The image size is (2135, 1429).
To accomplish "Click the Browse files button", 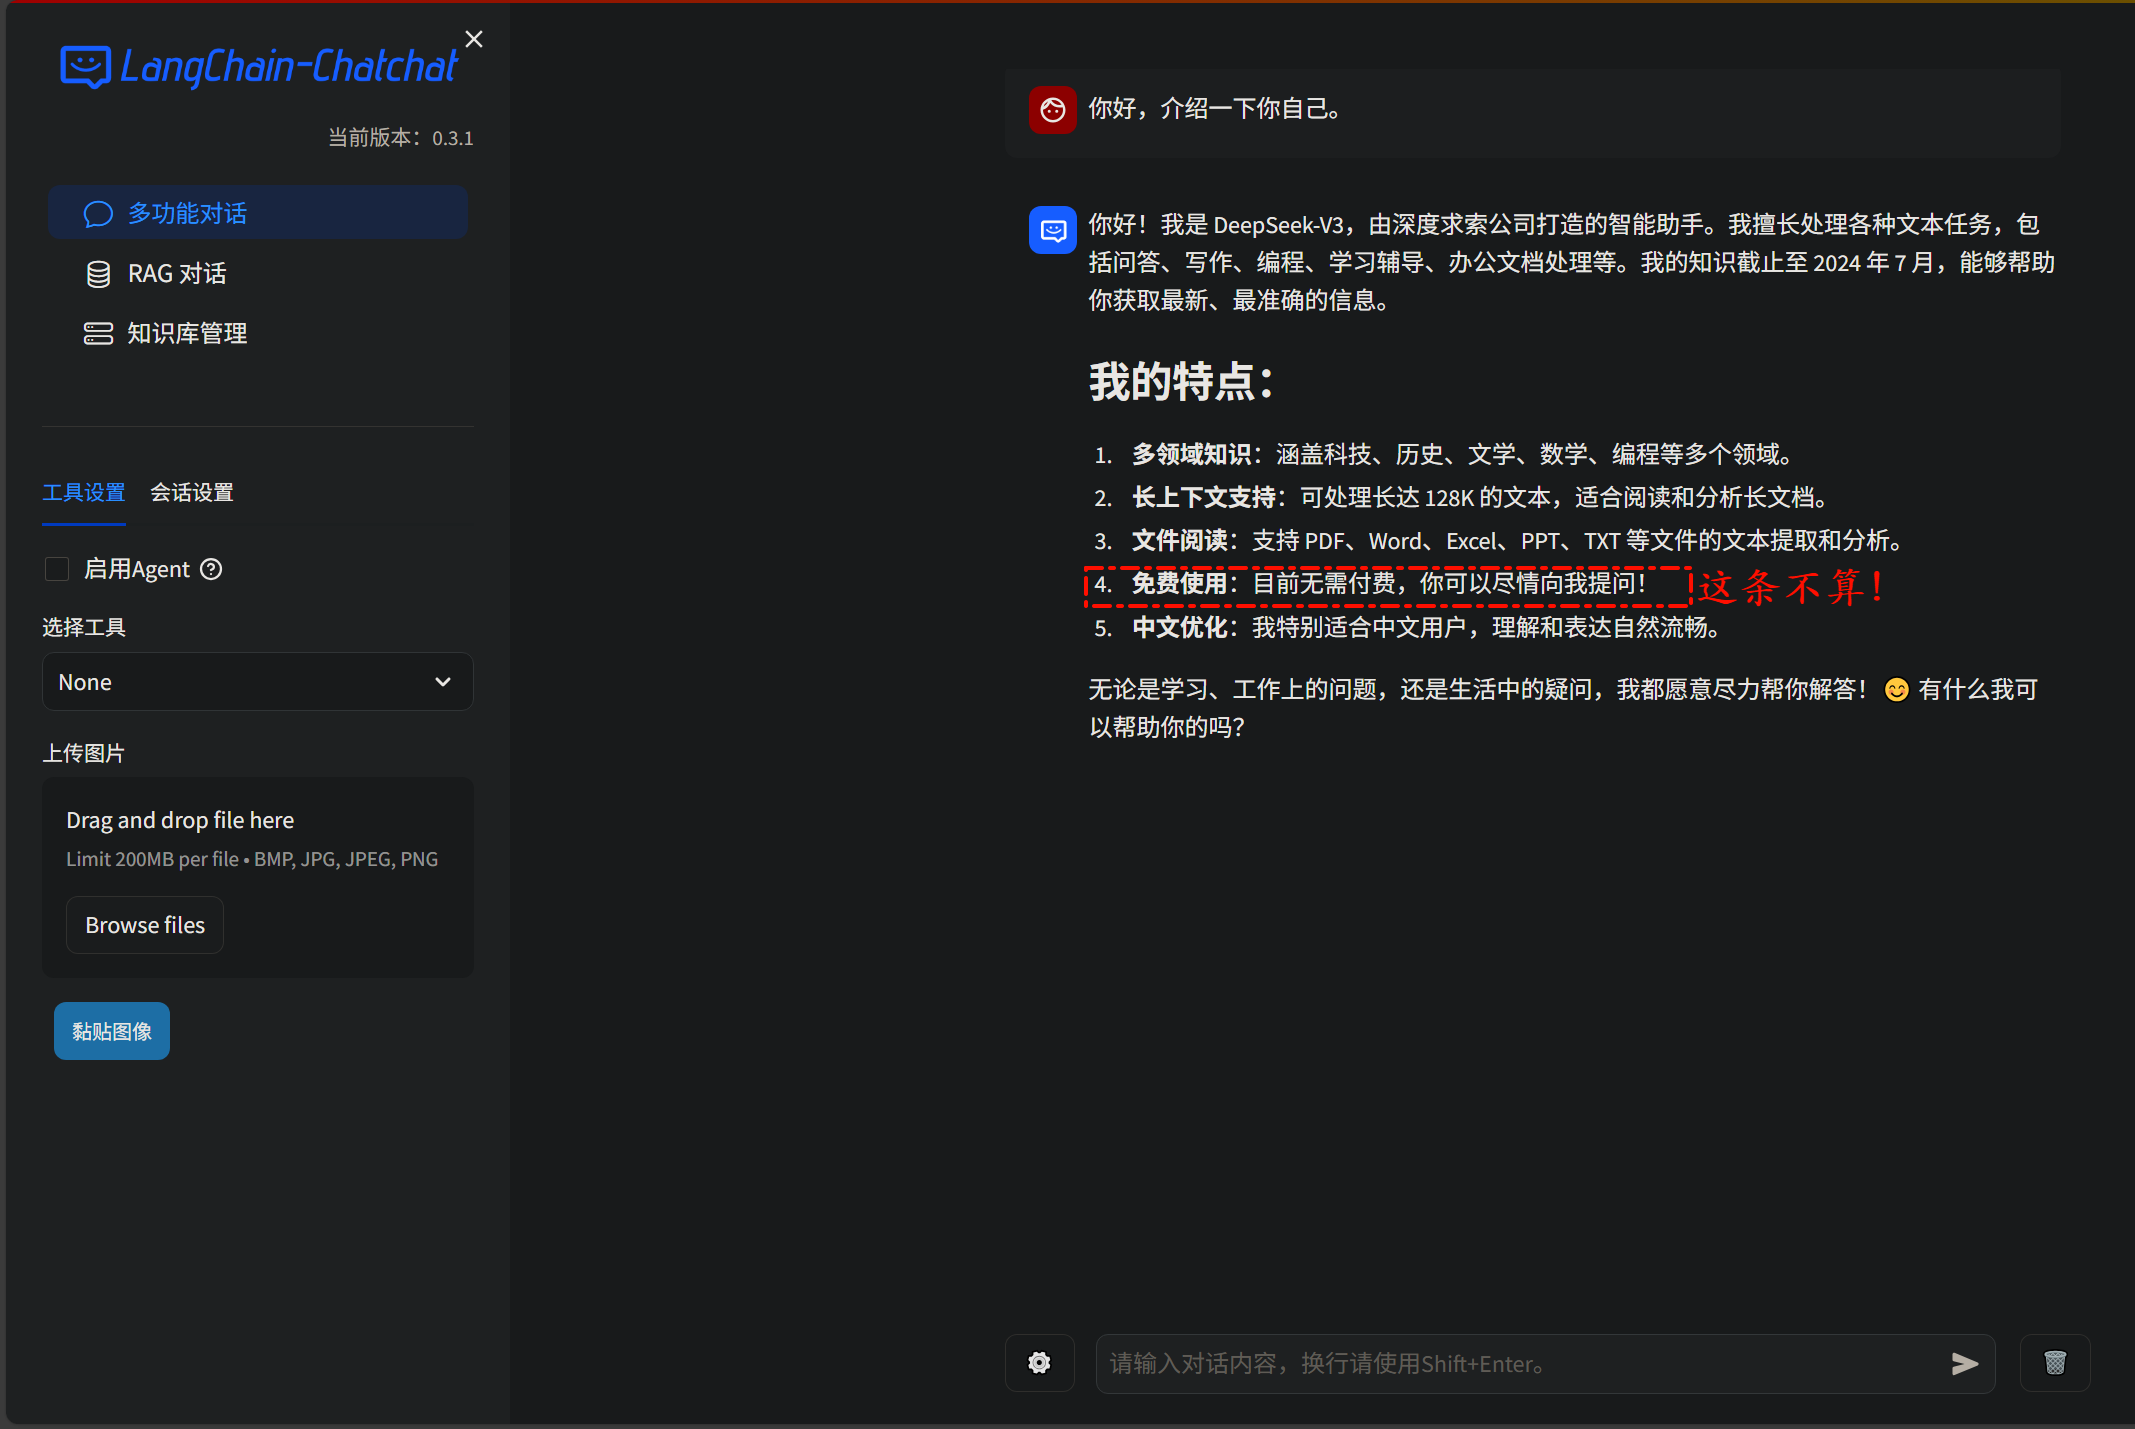I will [145, 925].
